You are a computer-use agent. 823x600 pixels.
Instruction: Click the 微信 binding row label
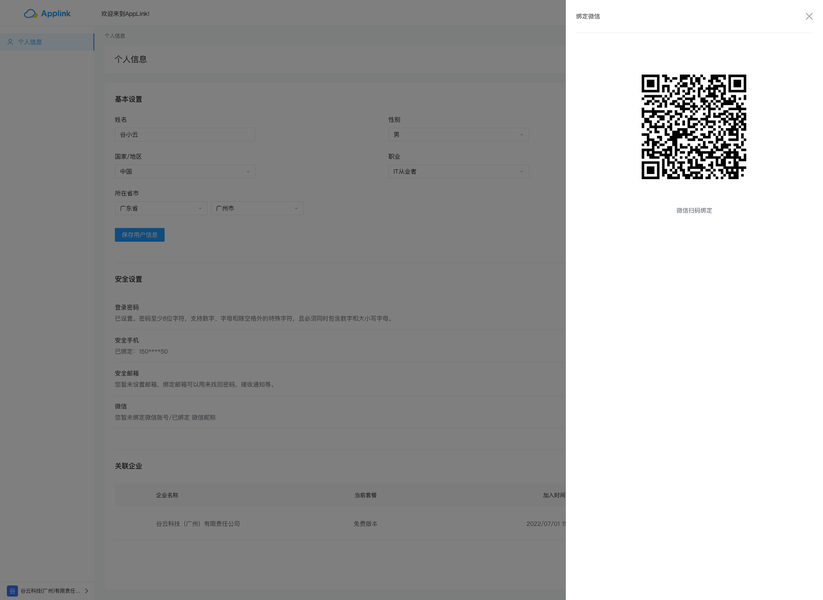click(121, 406)
